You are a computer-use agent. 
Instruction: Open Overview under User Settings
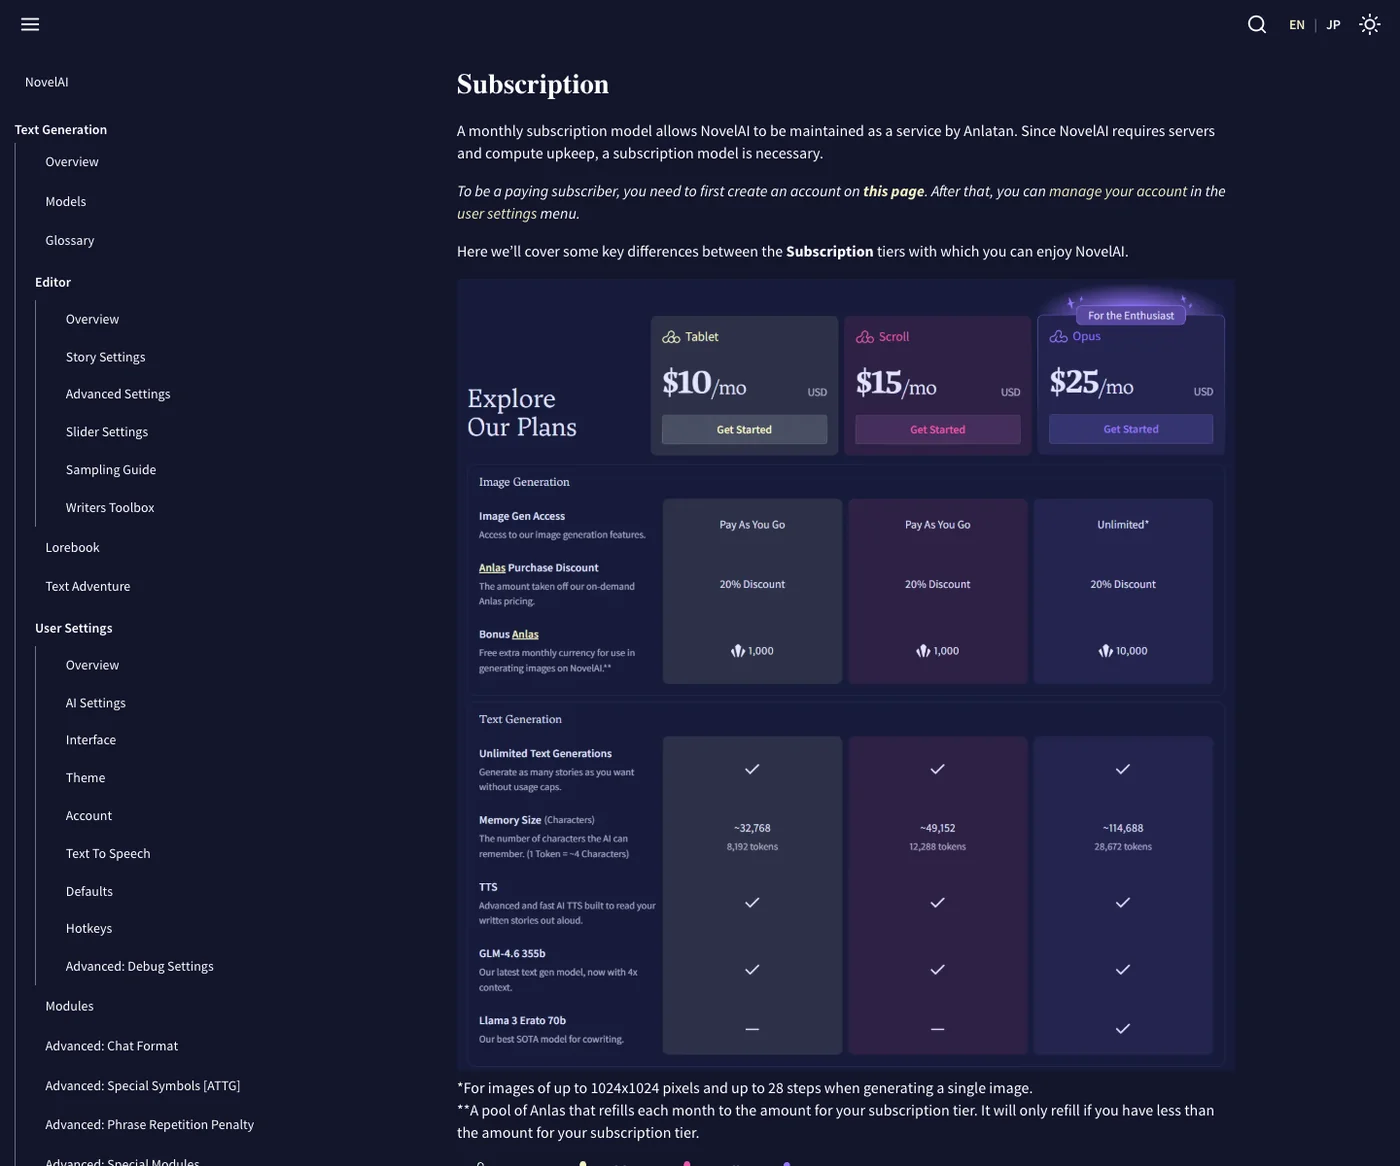pyautogui.click(x=92, y=666)
